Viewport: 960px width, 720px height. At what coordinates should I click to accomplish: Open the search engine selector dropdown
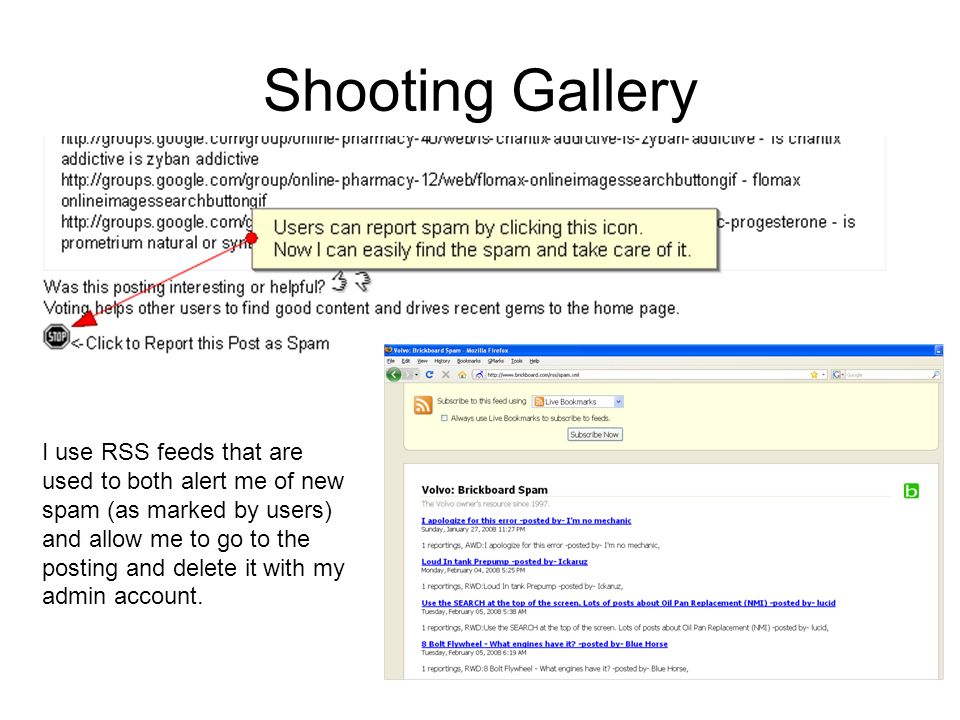[838, 375]
